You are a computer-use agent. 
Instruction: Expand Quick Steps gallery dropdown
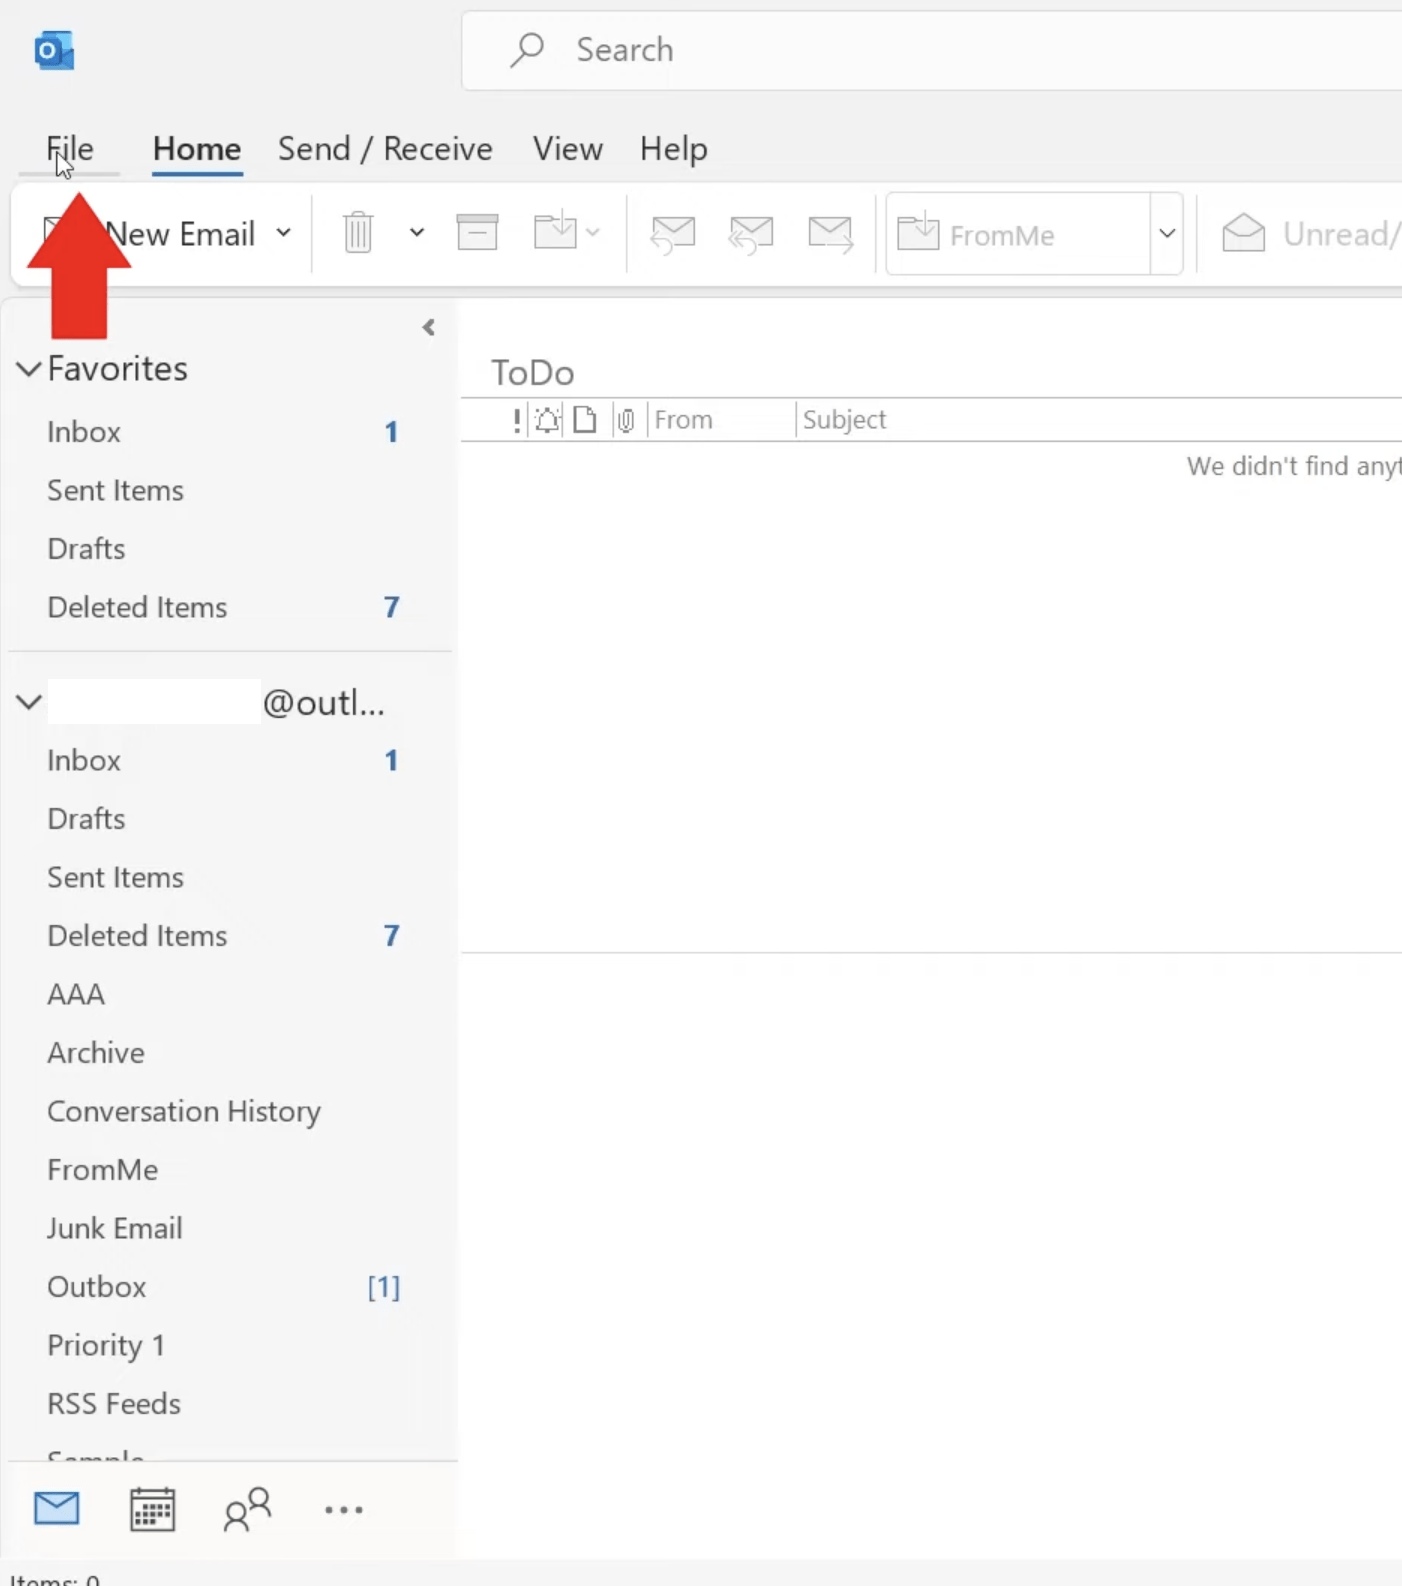pos(1167,234)
